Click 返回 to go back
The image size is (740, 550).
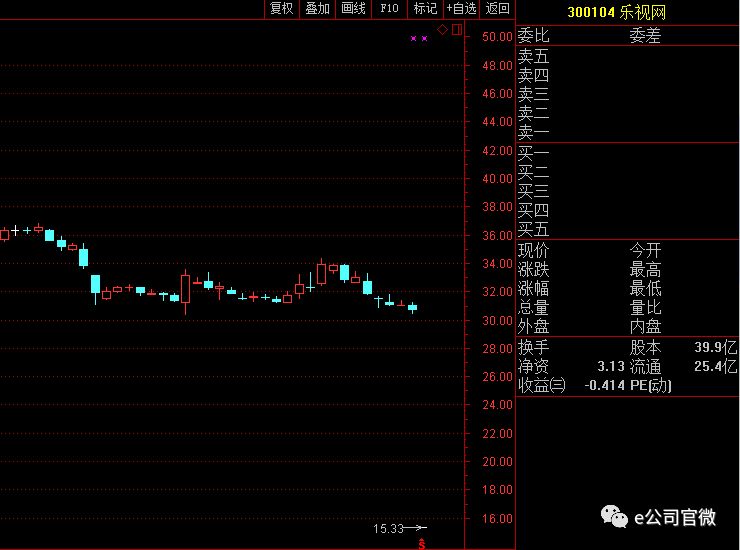coord(497,8)
